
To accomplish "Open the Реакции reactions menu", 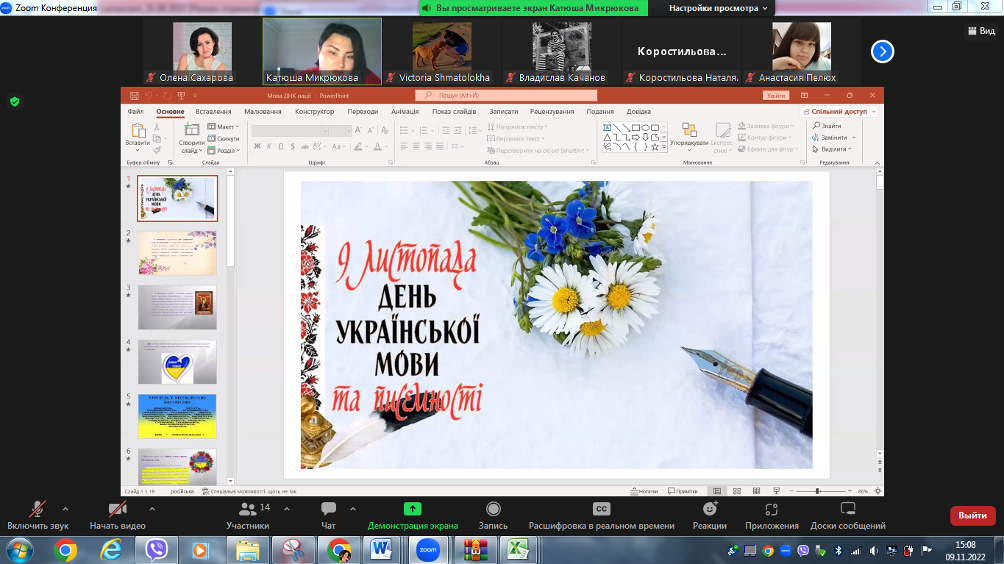I will 709,510.
